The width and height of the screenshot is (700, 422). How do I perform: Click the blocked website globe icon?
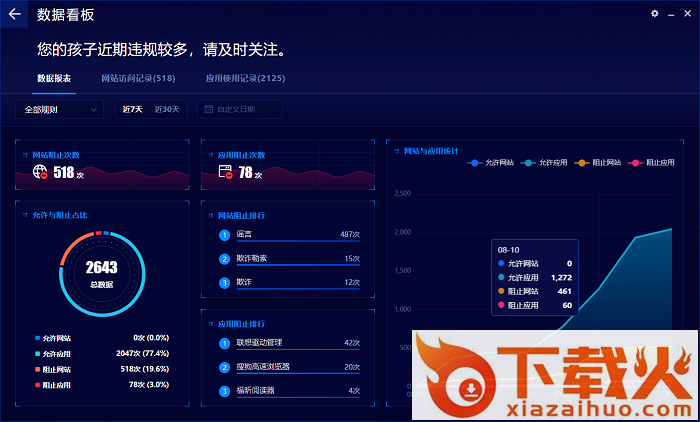[x=41, y=172]
